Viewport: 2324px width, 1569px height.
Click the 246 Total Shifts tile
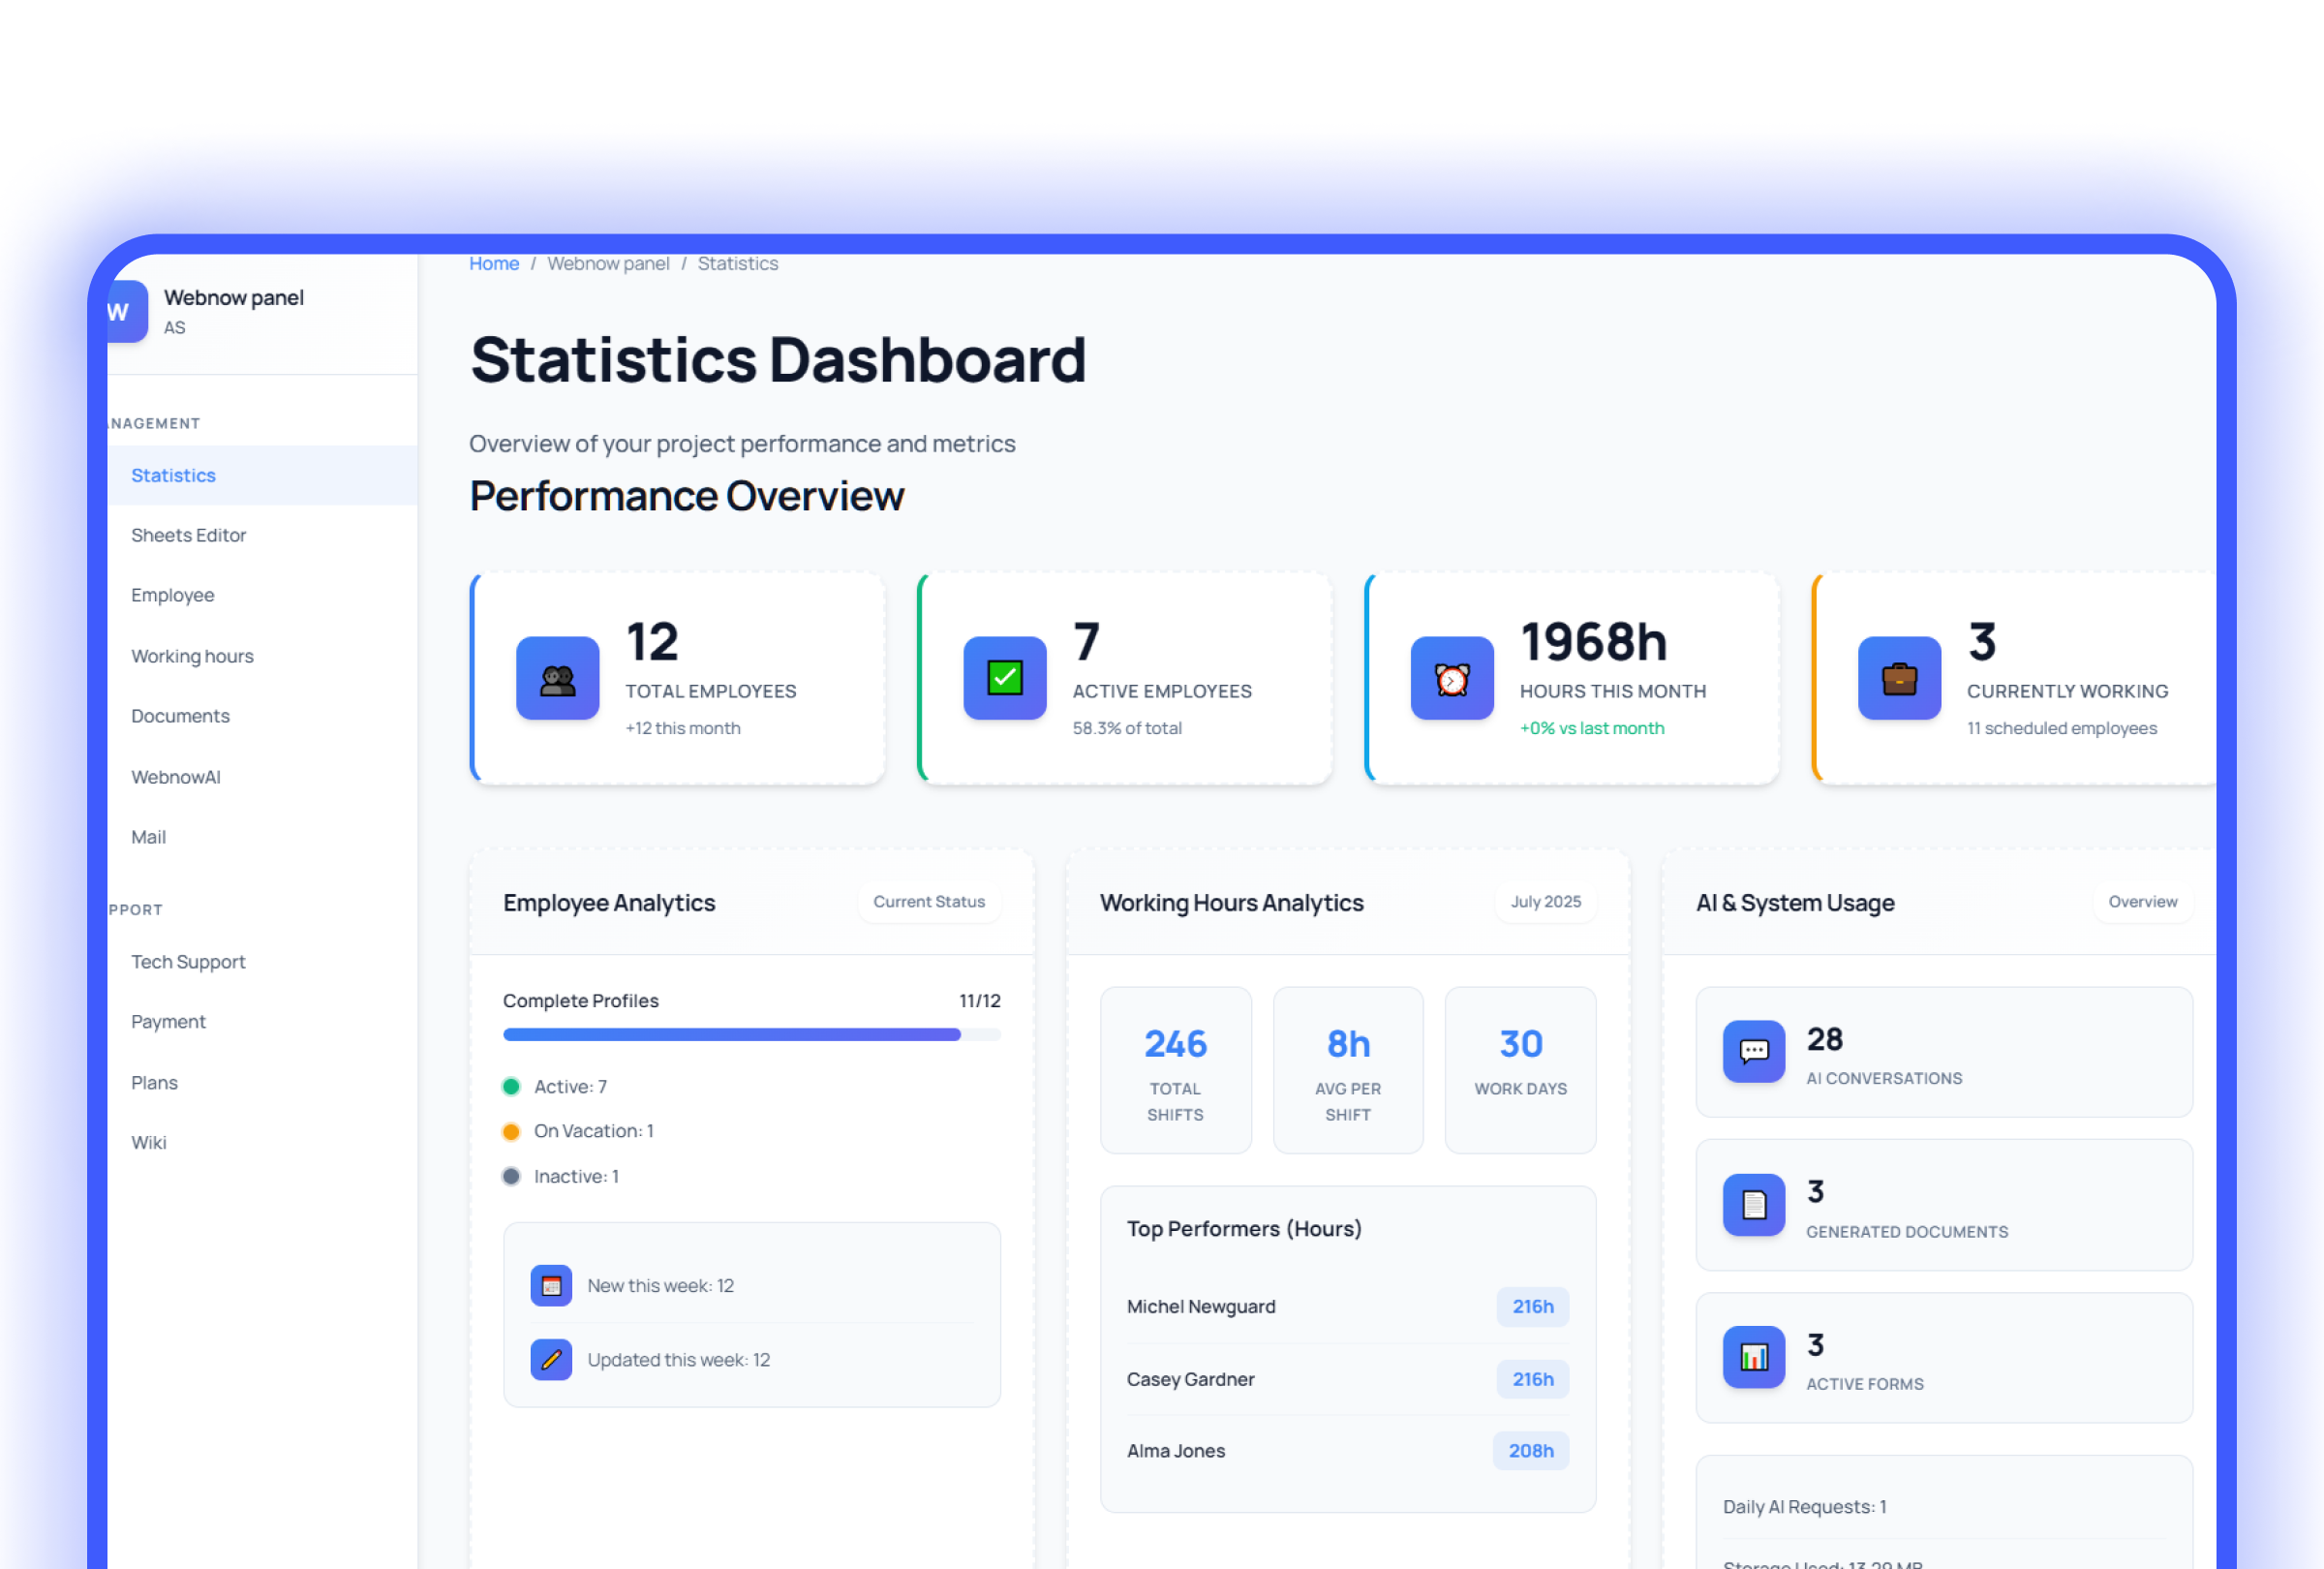pyautogui.click(x=1176, y=1071)
